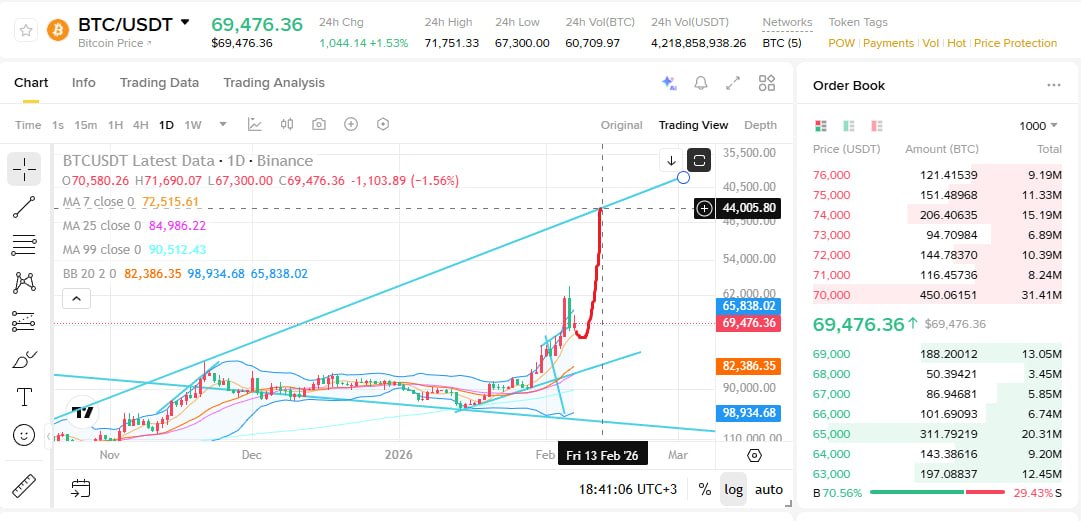Switch chart to Trading View mode
Image resolution: width=1081 pixels, height=521 pixels.
pos(693,125)
